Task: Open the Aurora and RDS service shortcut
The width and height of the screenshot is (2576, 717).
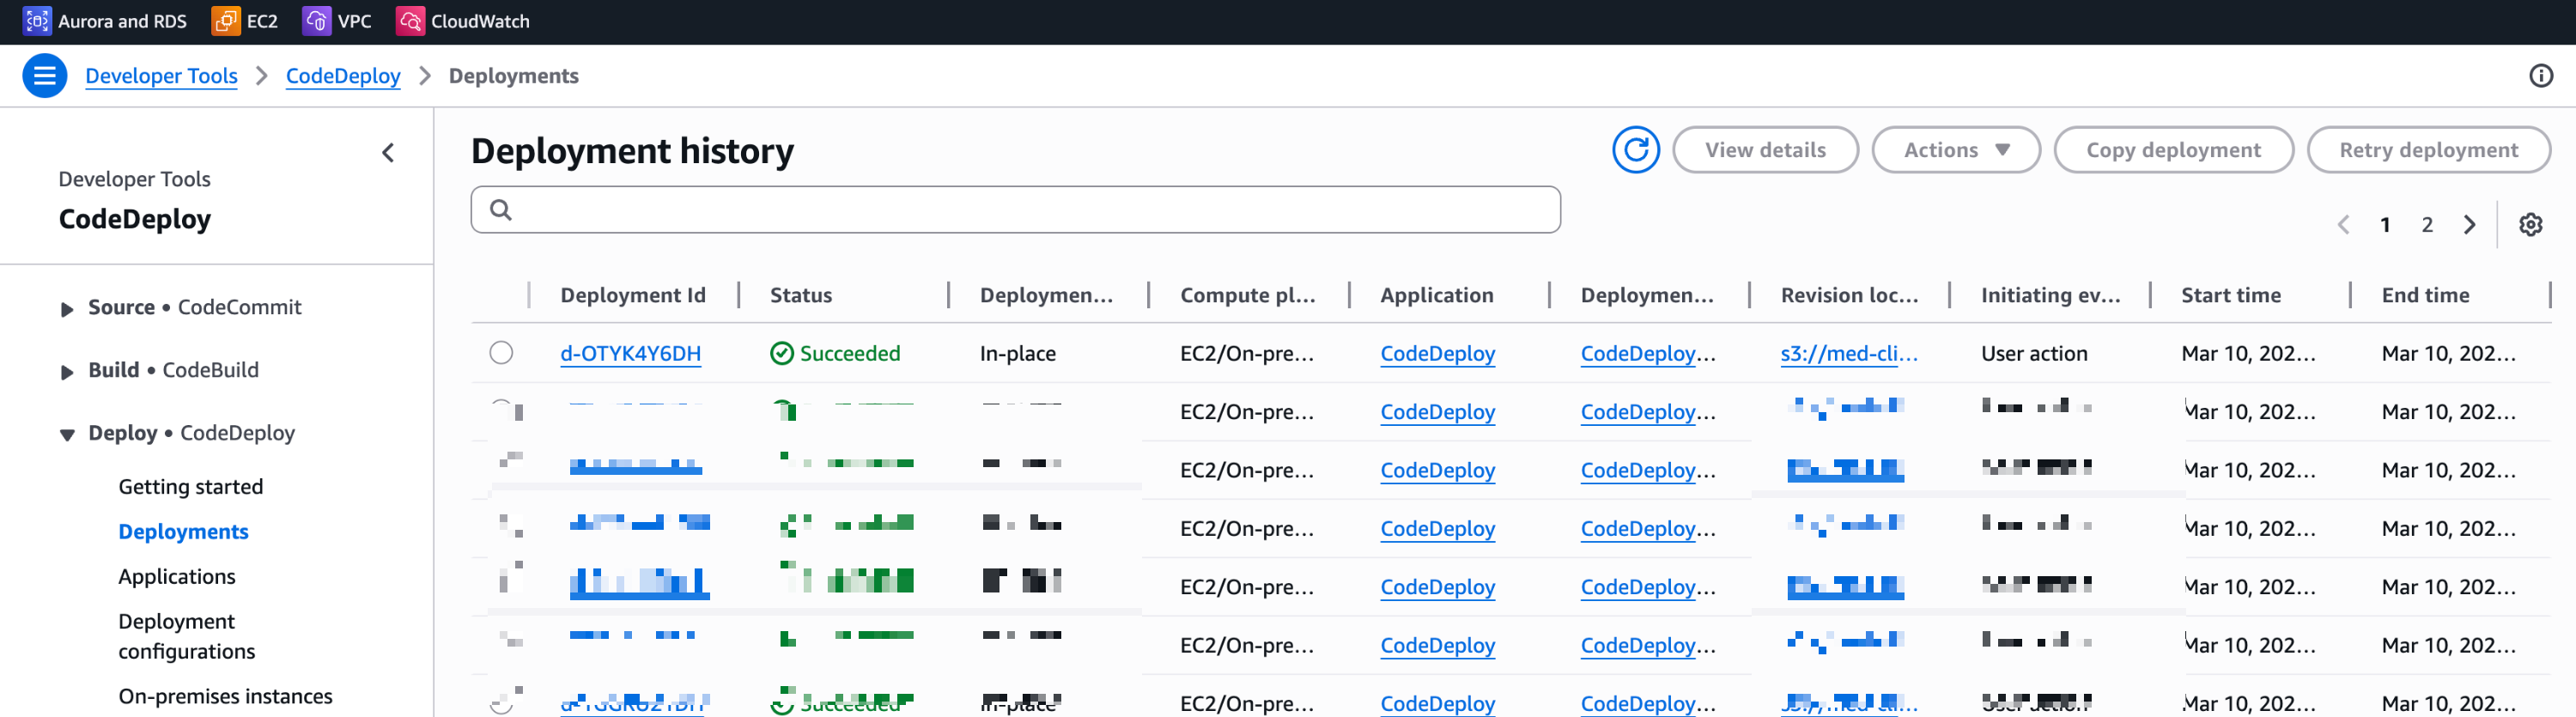Action: point(105,21)
